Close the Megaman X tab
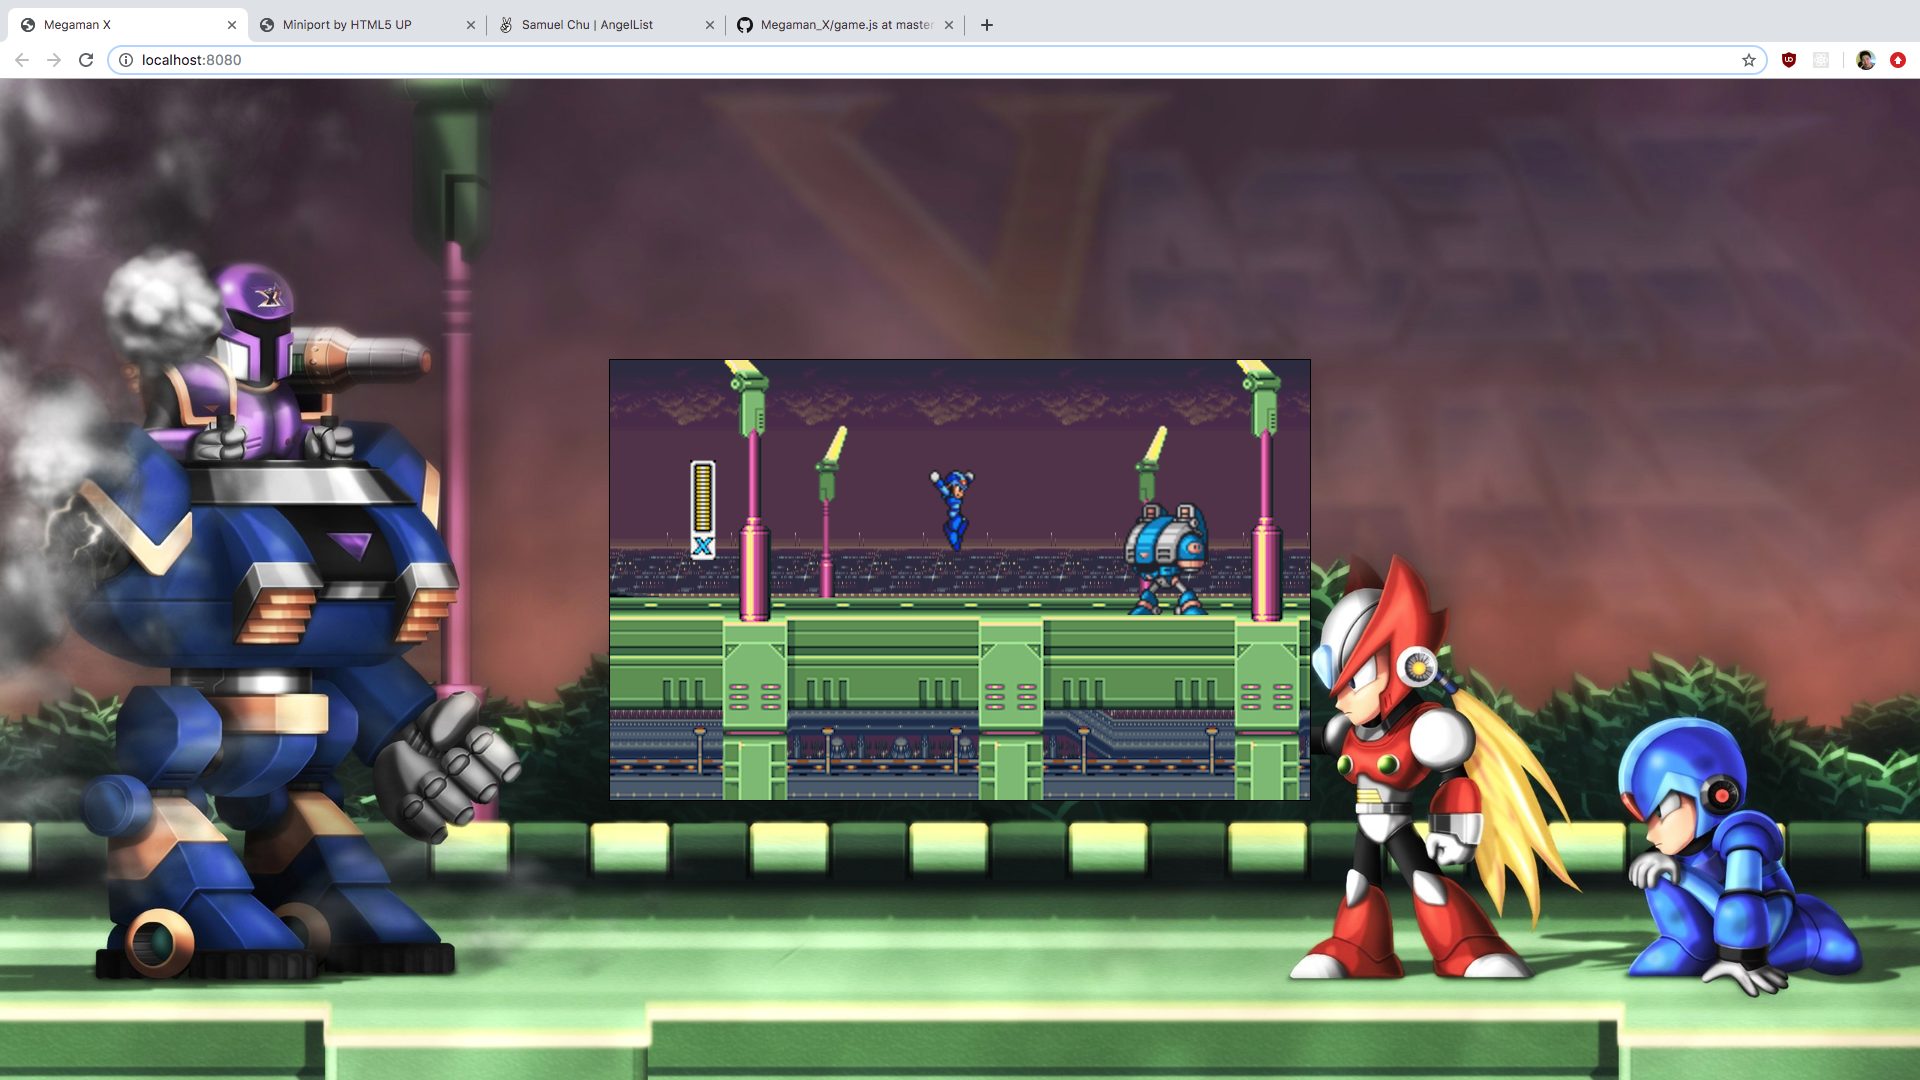This screenshot has height=1080, width=1920. (x=232, y=25)
